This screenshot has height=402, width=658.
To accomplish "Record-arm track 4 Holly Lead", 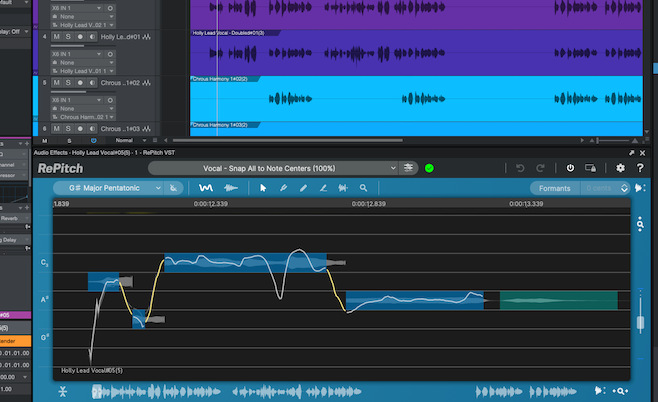I will pyautogui.click(x=80, y=37).
